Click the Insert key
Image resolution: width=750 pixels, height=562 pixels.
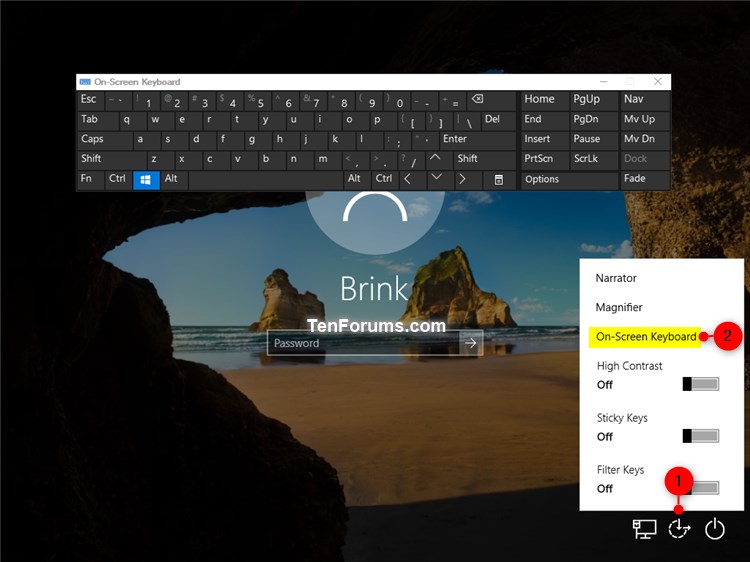tap(545, 141)
